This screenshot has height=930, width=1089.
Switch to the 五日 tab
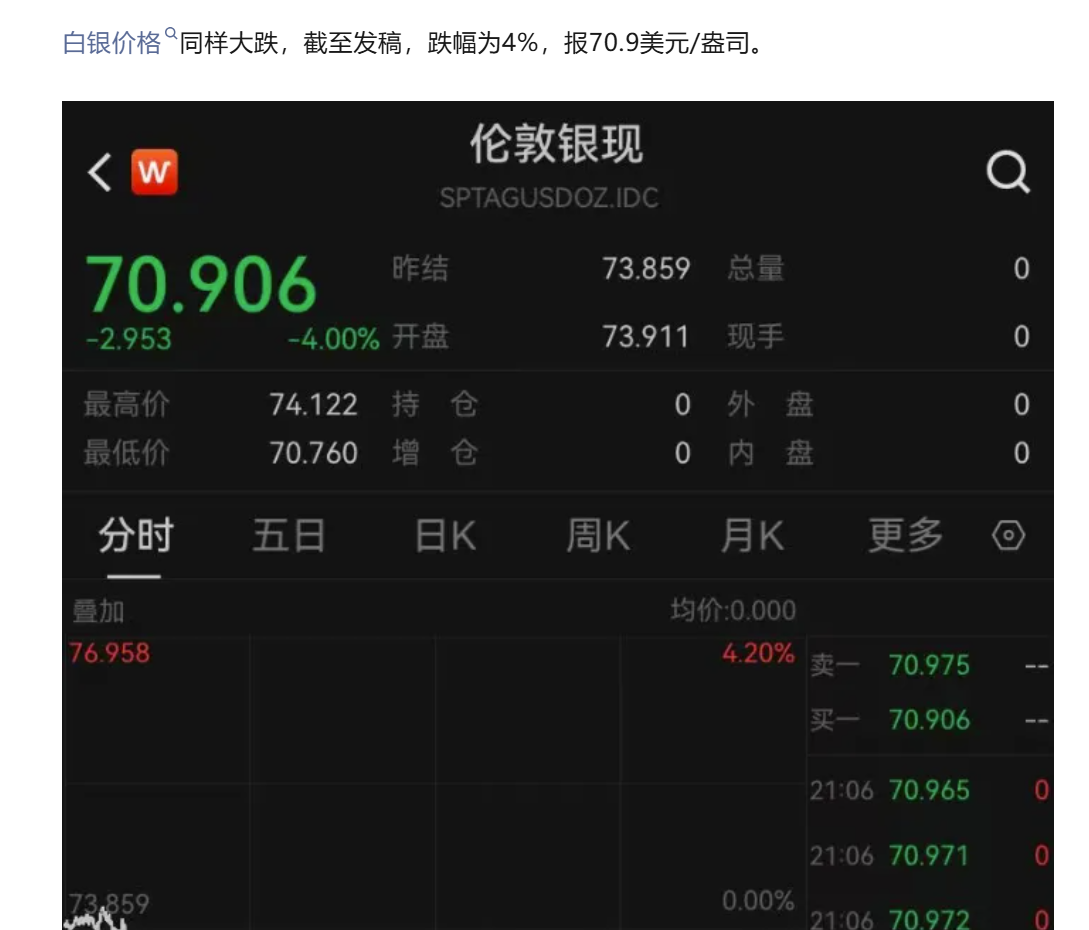pos(288,535)
